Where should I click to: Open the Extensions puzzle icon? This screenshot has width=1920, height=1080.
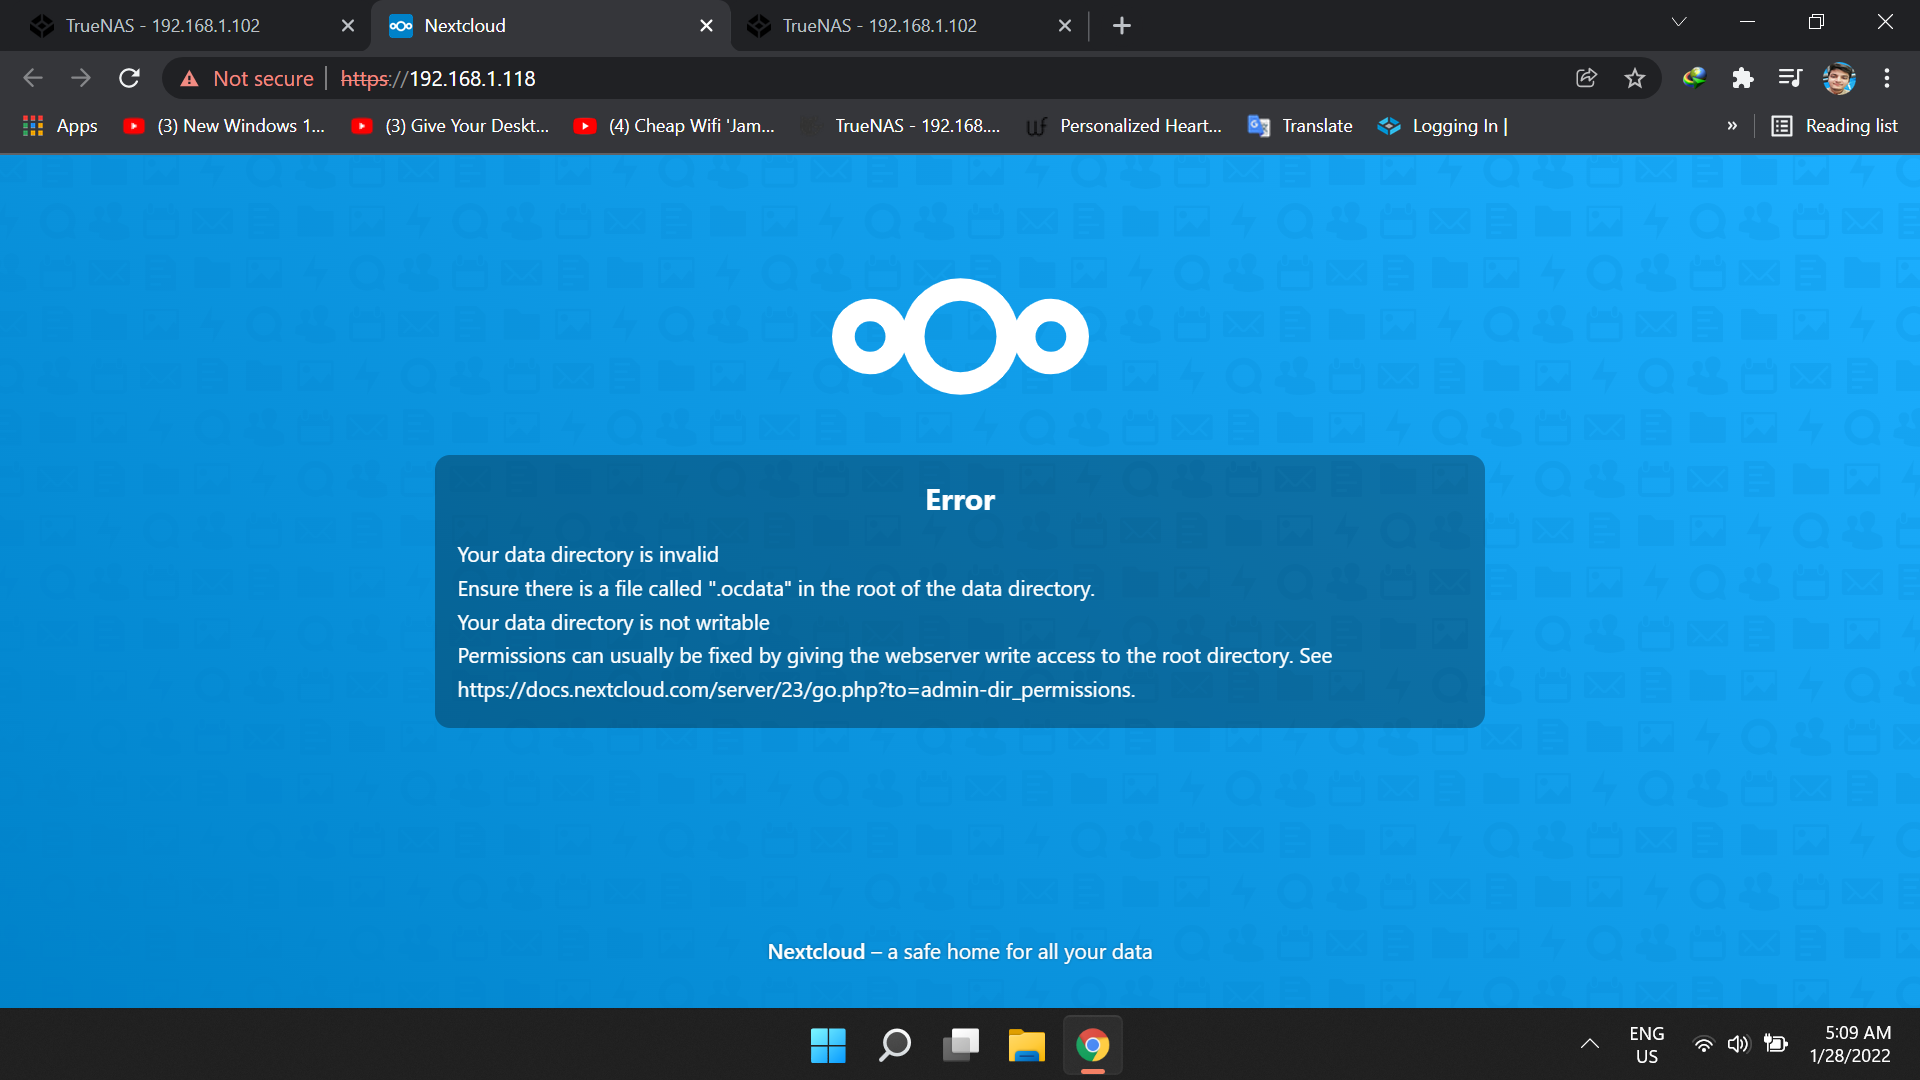coord(1742,78)
